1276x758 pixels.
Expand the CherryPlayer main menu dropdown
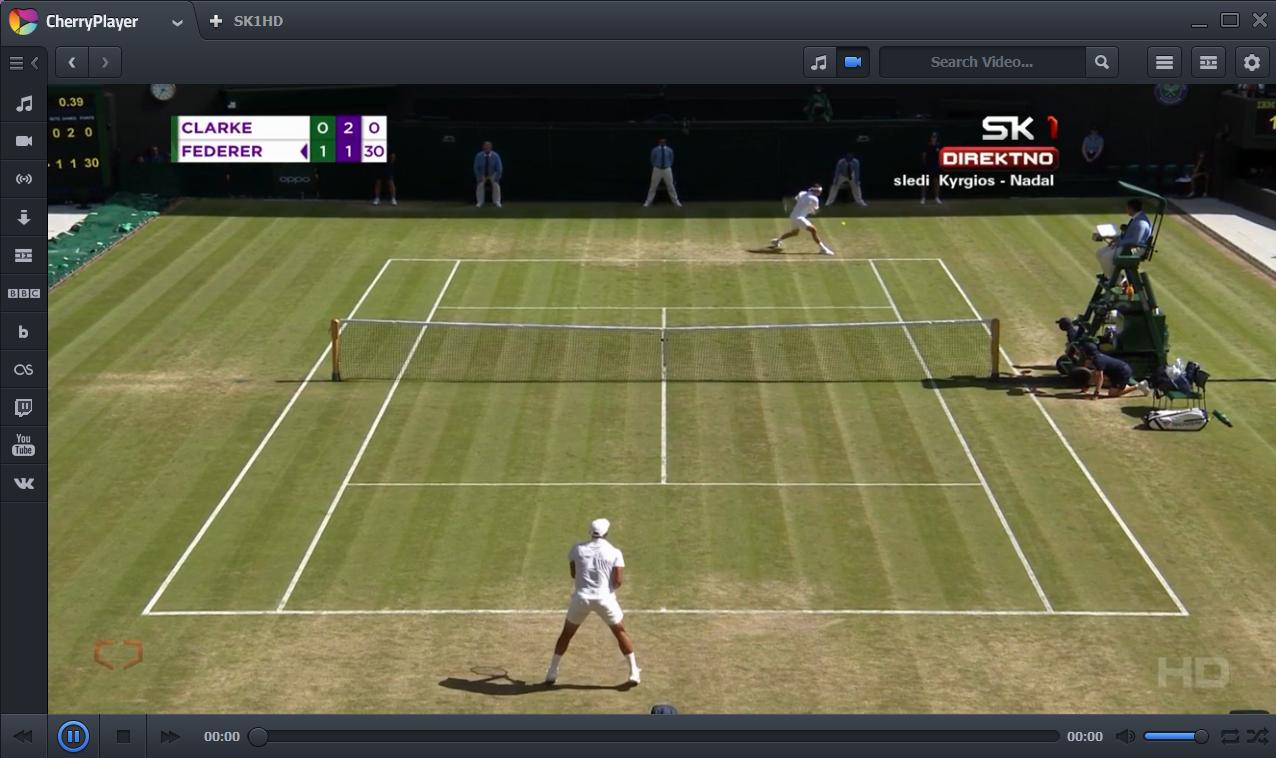coord(177,22)
